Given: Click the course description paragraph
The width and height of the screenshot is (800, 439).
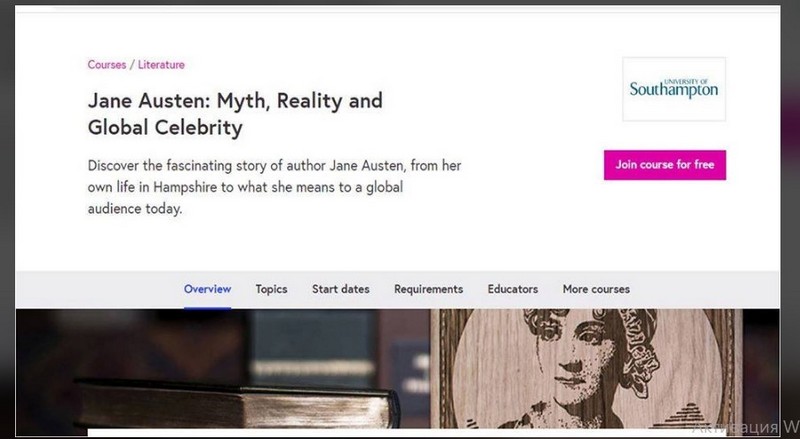Looking at the screenshot, I should coord(274,187).
